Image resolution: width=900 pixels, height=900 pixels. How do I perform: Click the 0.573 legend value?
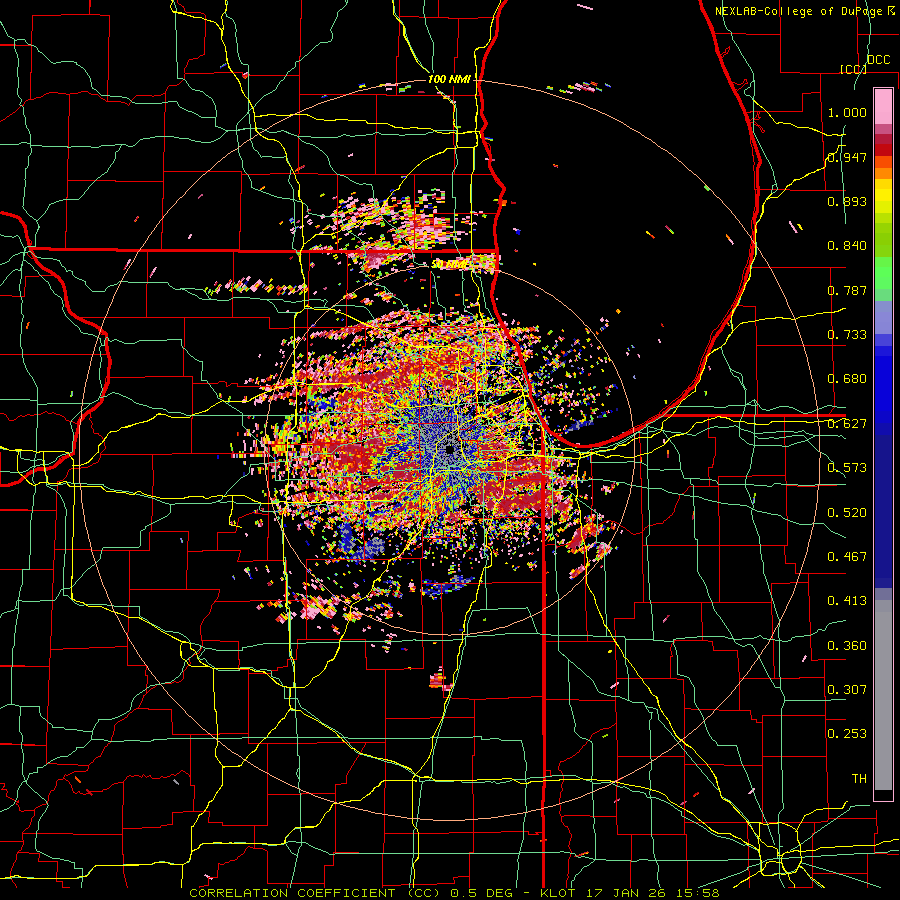(x=847, y=468)
